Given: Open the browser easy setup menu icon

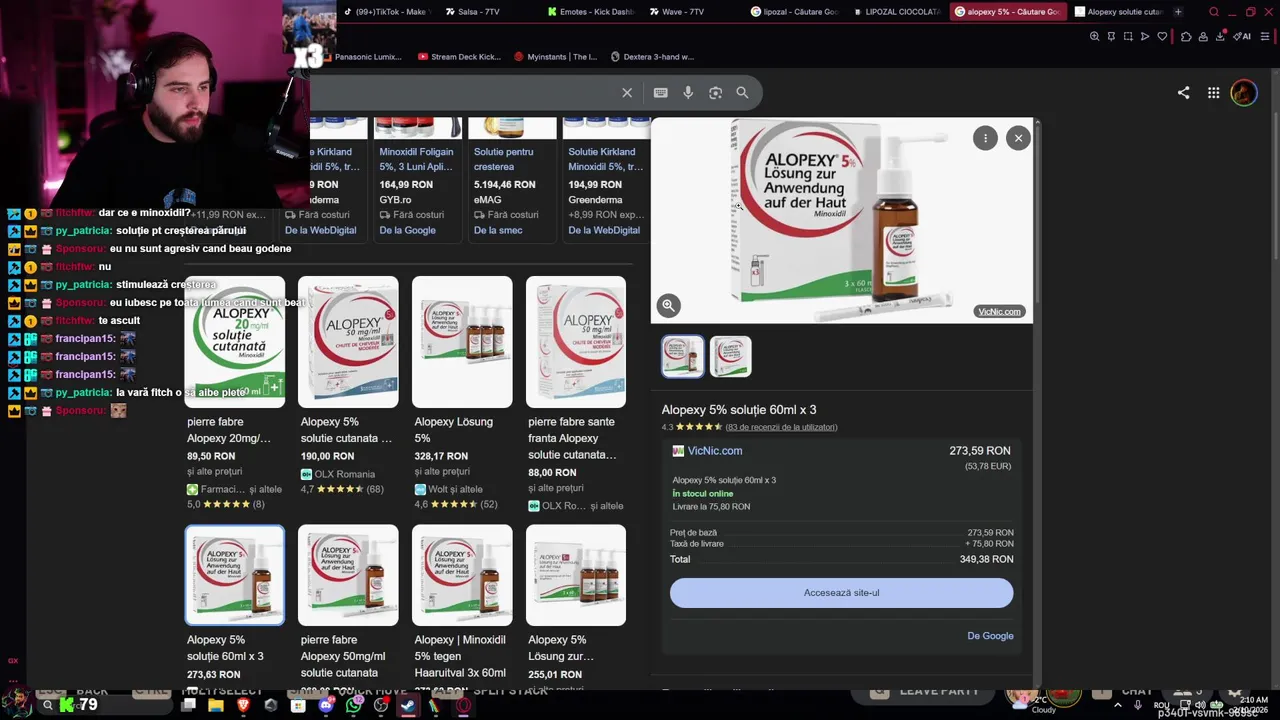Looking at the screenshot, I should click(1265, 36).
